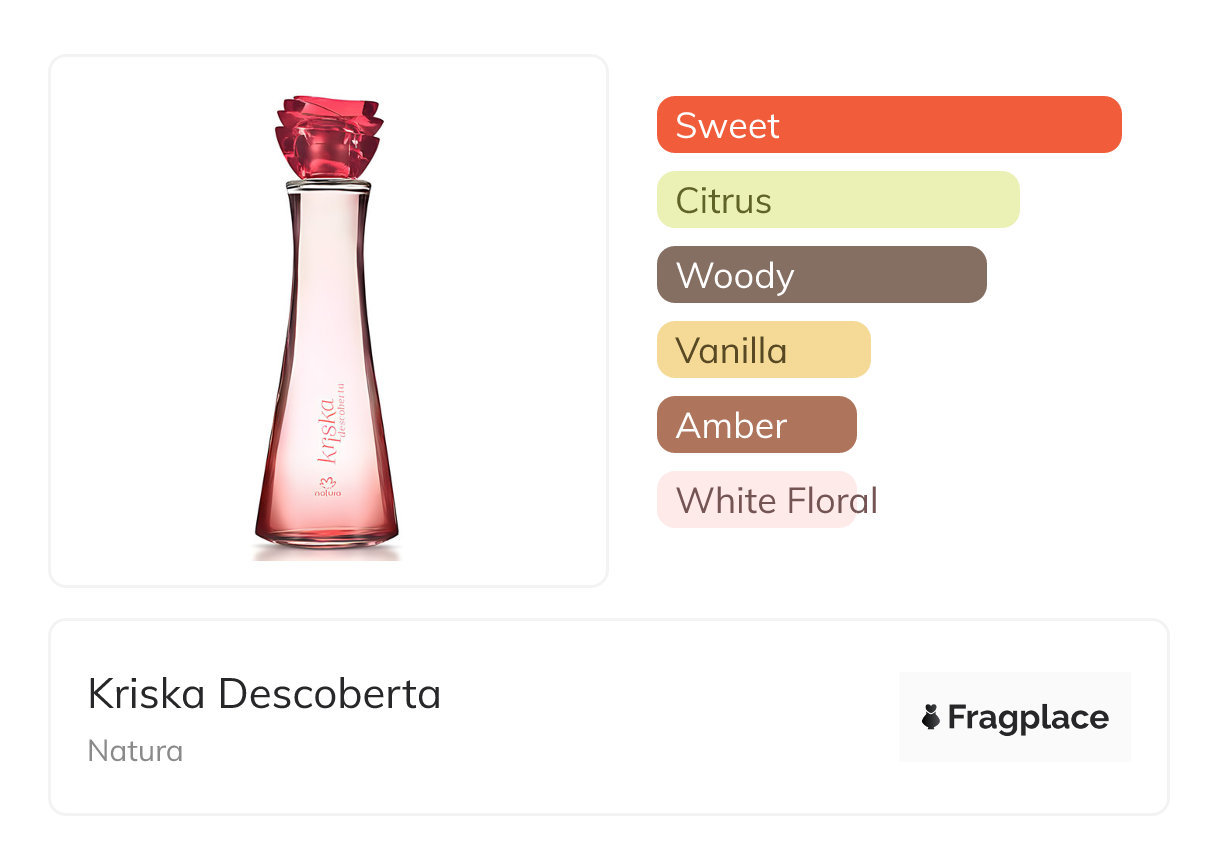Image resolution: width=1218 pixels, height=864 pixels.
Task: Select the Citrus accord bar
Action: pos(837,200)
